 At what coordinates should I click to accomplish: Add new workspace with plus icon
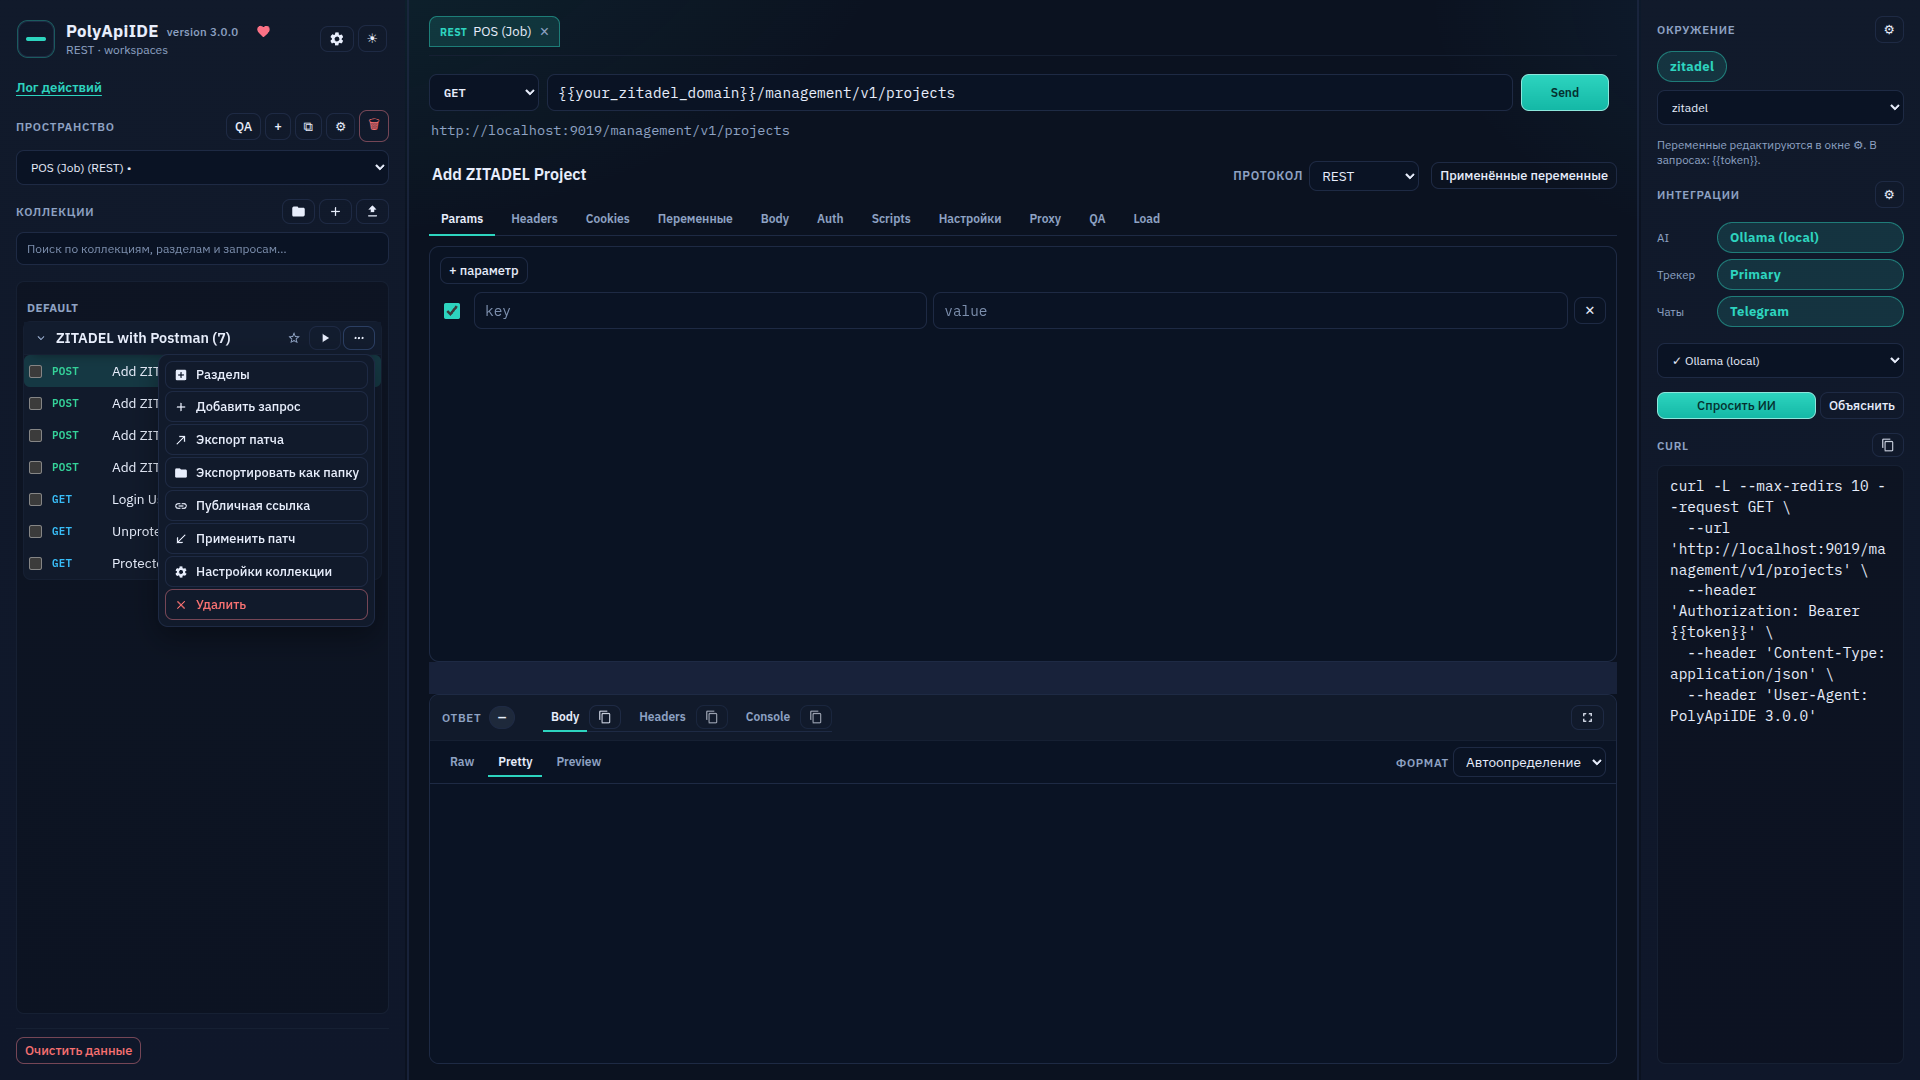(x=278, y=127)
